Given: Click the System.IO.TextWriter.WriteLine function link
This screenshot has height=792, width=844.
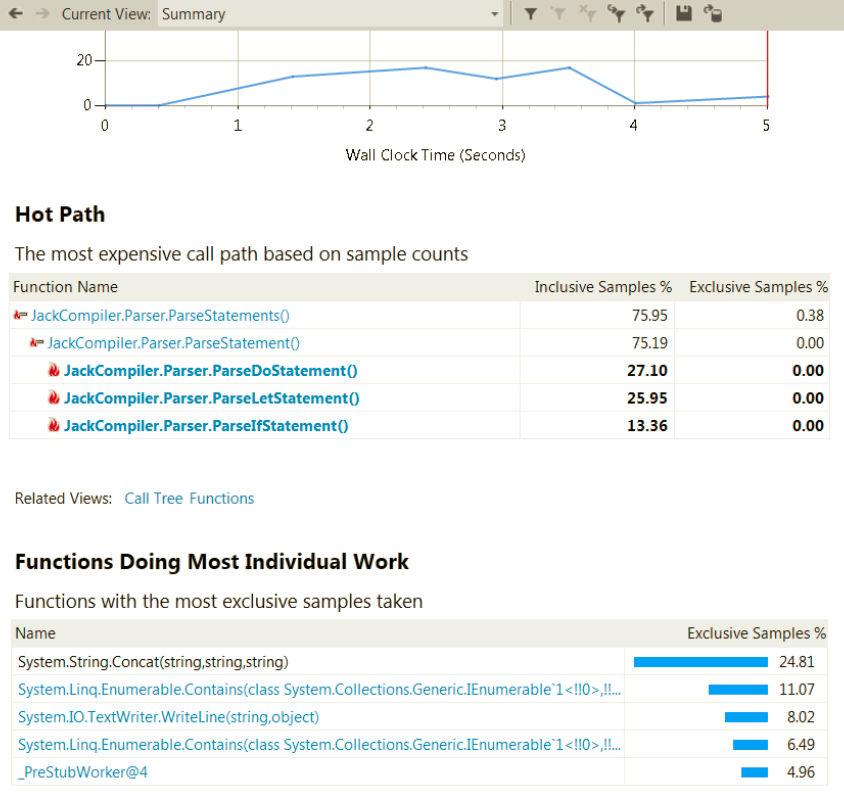Looking at the screenshot, I should pos(168,717).
